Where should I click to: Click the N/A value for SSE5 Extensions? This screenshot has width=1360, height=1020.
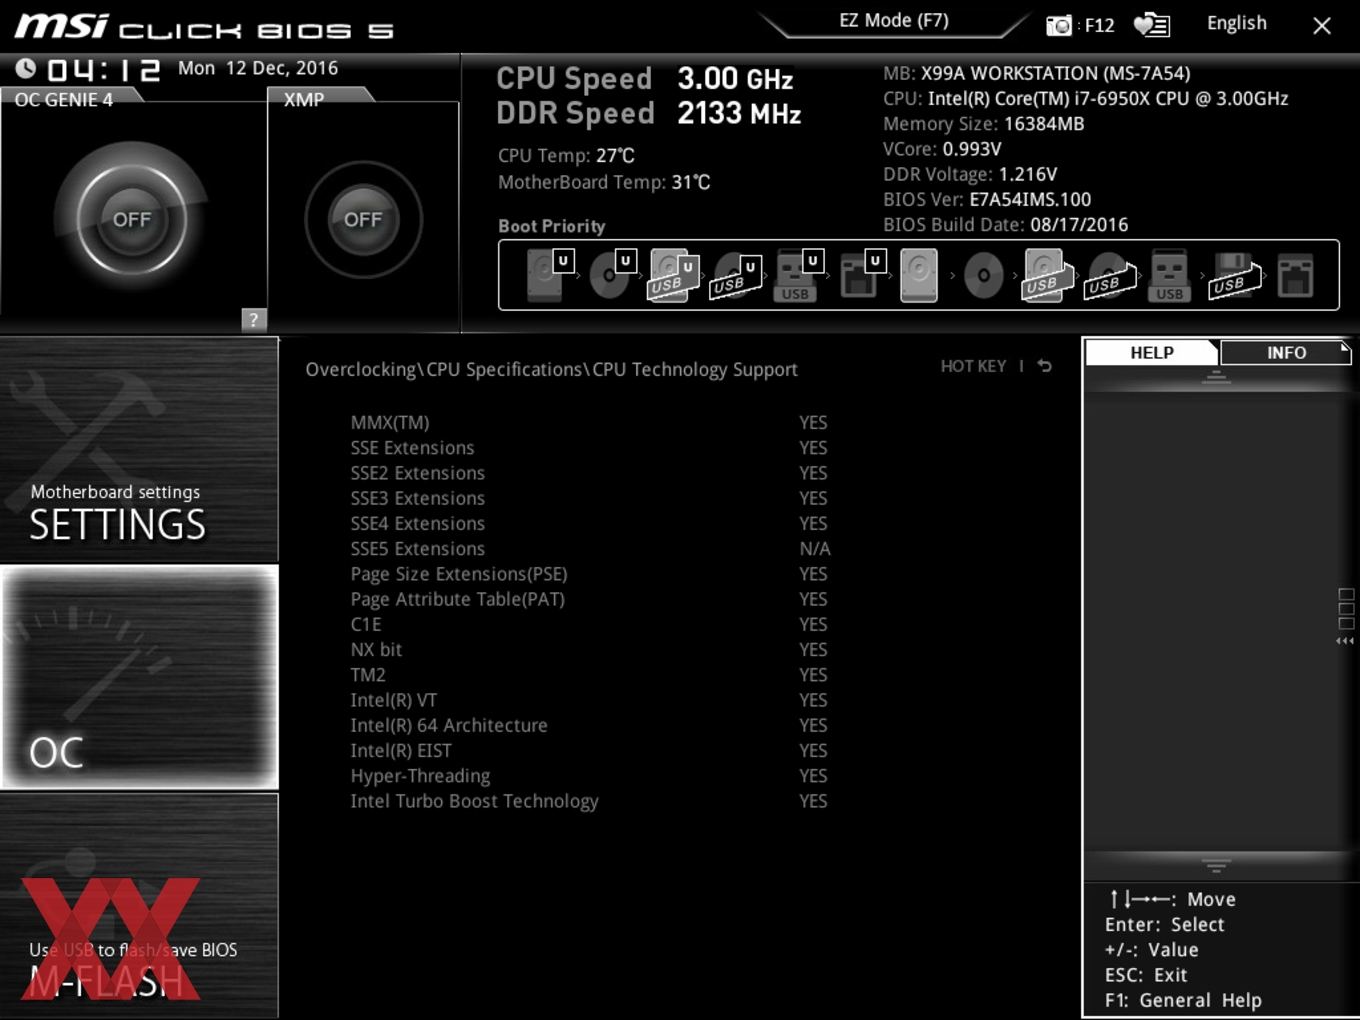pyautogui.click(x=815, y=548)
